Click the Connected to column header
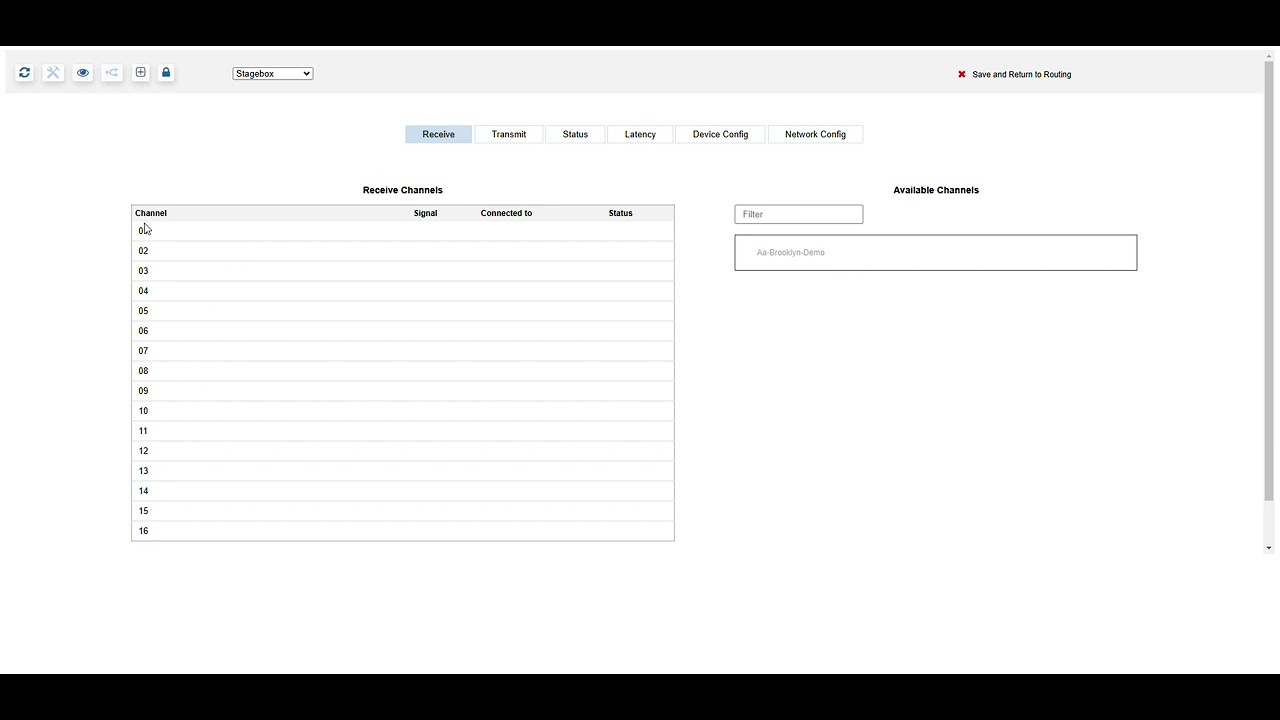The image size is (1280, 720). [506, 213]
